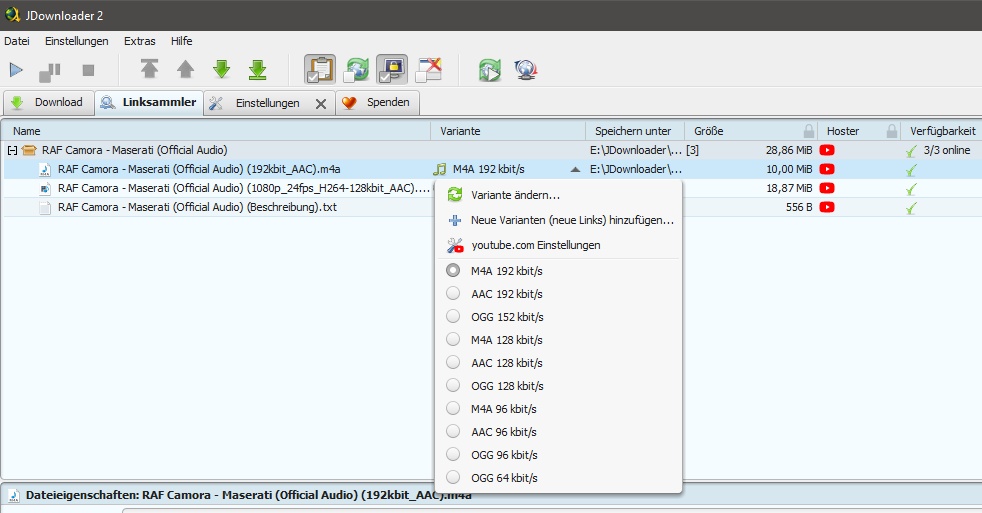Choose Neue Varianten (neue Links) hinzufügen...
Image resolution: width=982 pixels, height=513 pixels.
(x=557, y=220)
